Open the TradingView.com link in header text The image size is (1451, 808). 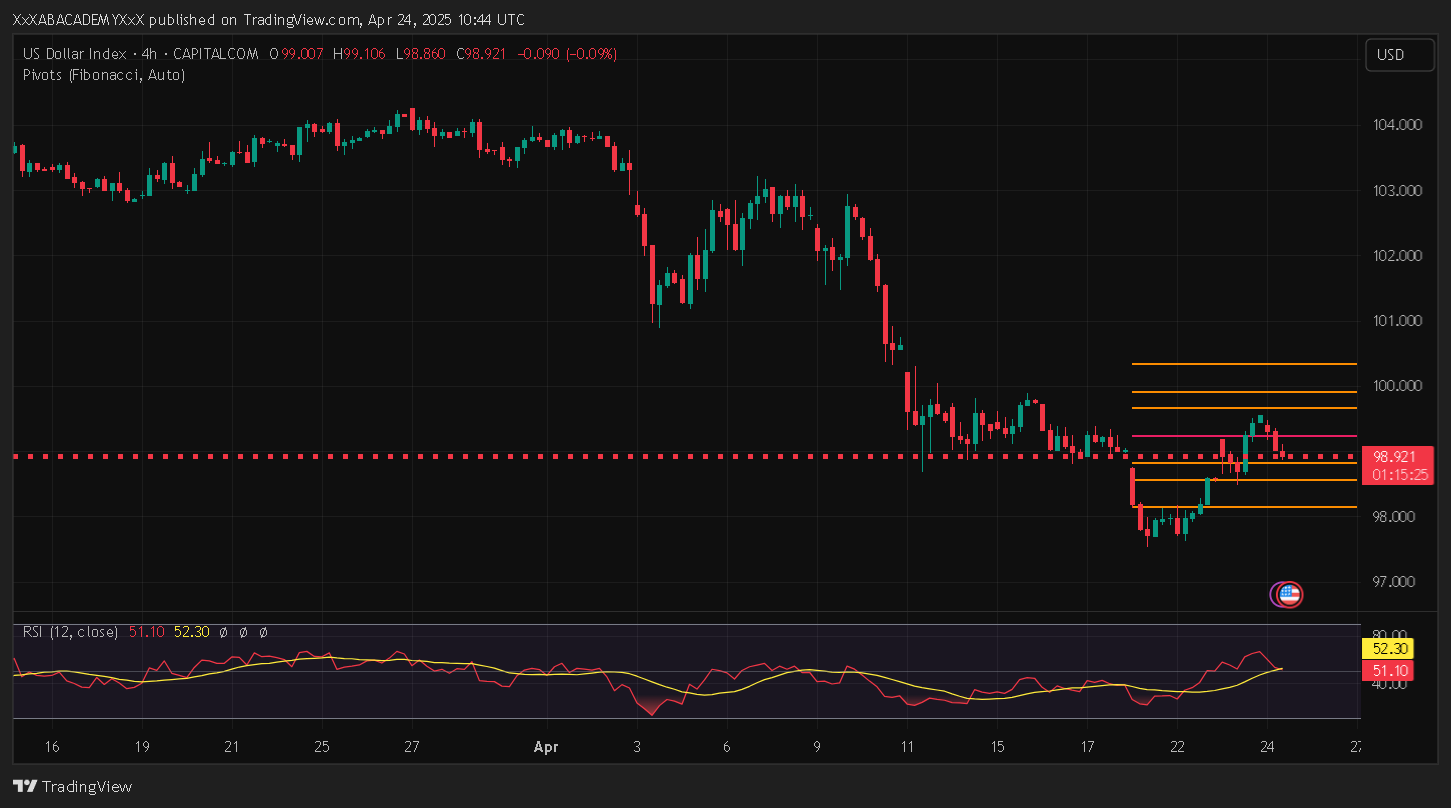[302, 20]
